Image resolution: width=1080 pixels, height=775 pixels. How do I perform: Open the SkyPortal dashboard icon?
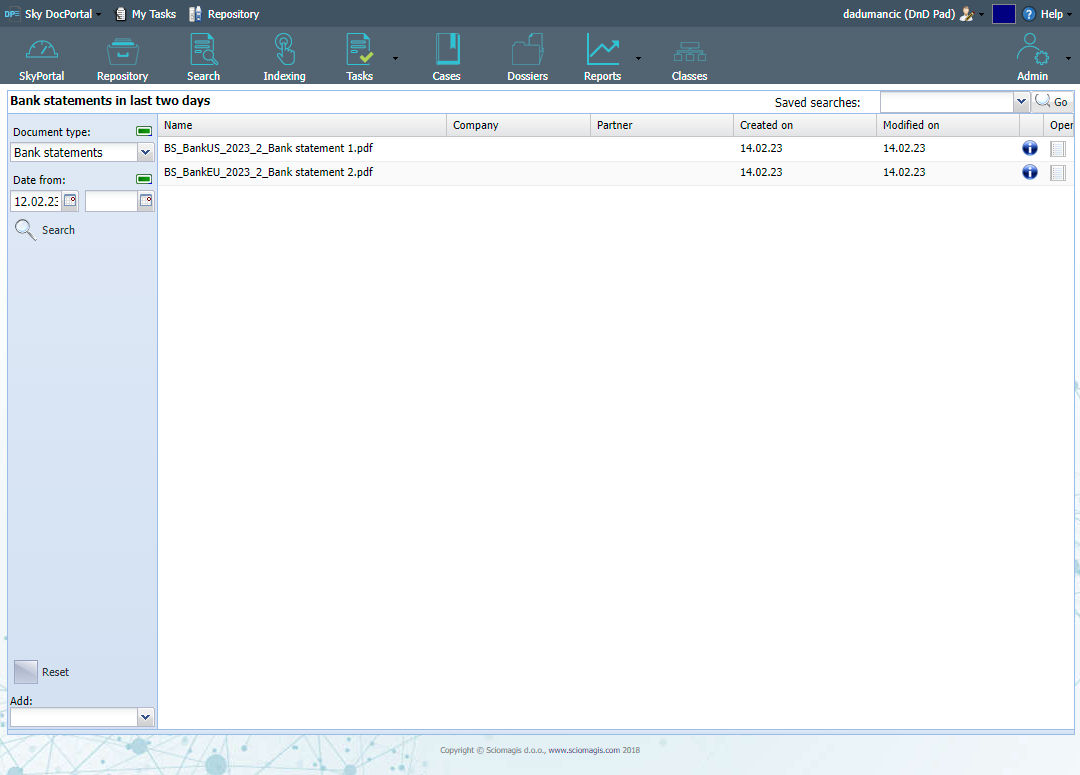(x=41, y=50)
